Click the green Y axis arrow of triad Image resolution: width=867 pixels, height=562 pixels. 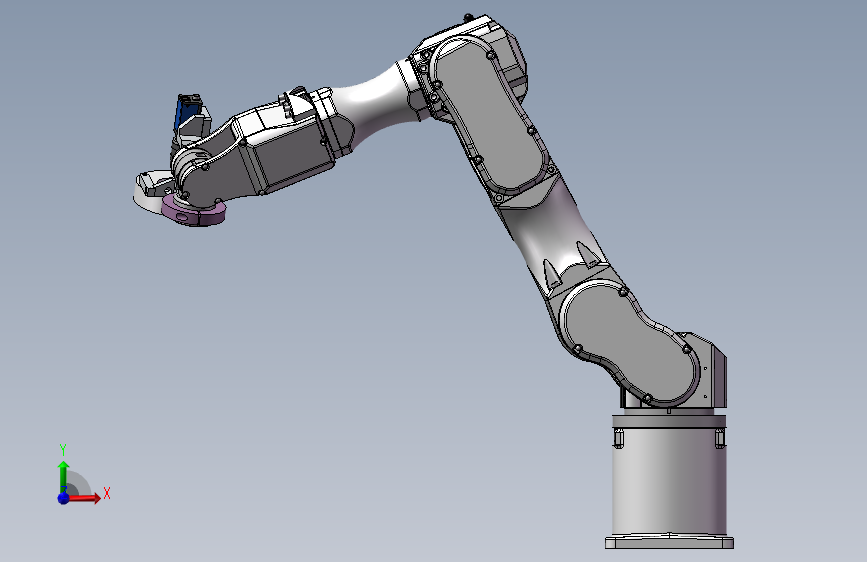click(x=63, y=477)
